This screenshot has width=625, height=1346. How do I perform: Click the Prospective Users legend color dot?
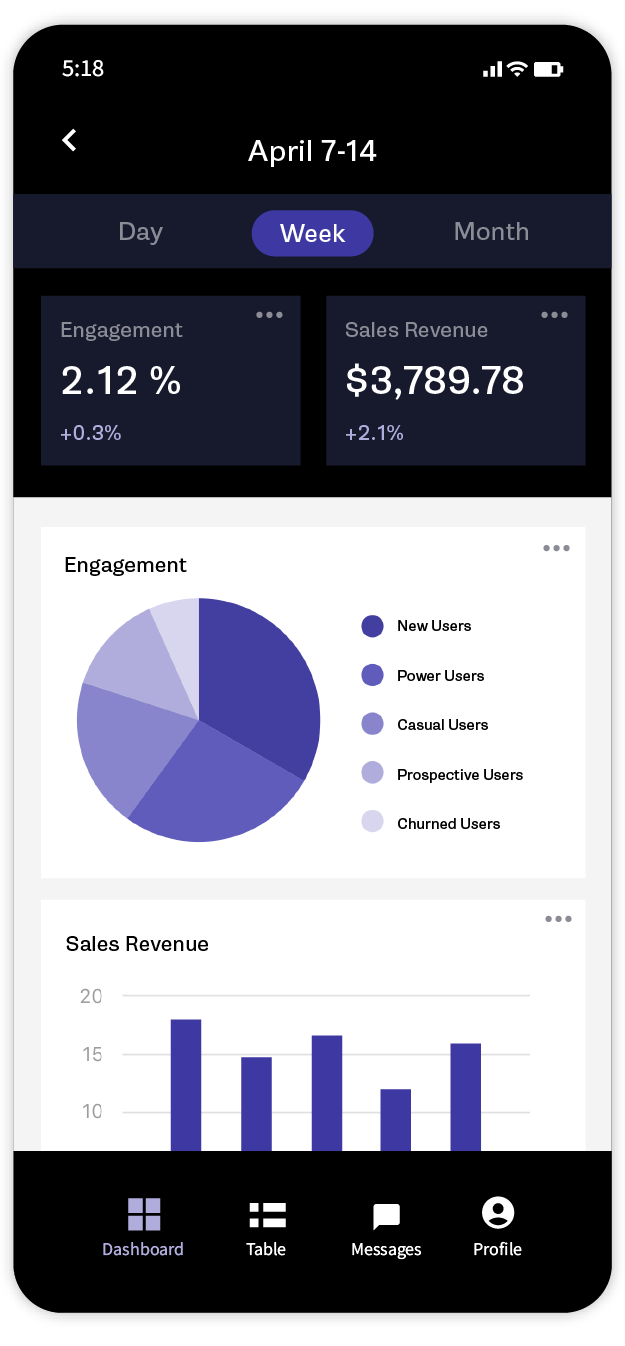coord(372,773)
